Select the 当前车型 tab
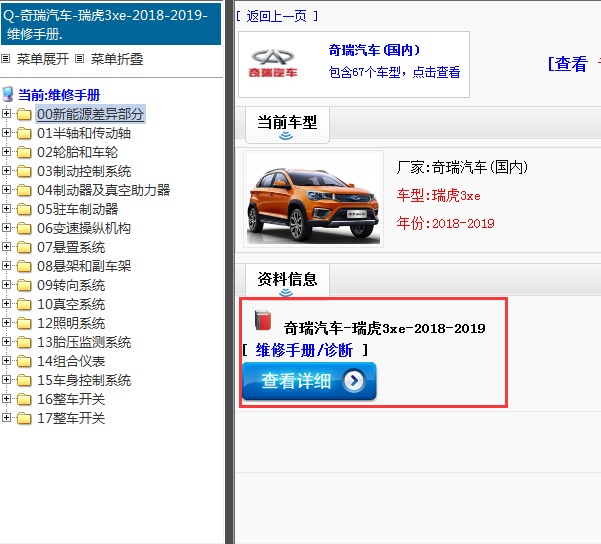Image resolution: width=601 pixels, height=544 pixels. click(x=287, y=123)
